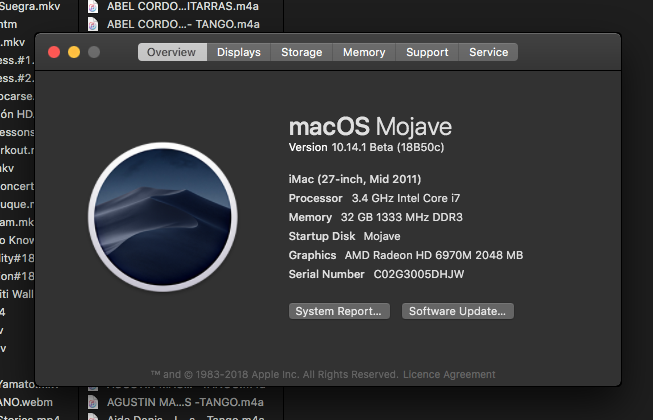The width and height of the screenshot is (653, 420).
Task: Select the file ending in rkout in Finder
Action: [17, 150]
